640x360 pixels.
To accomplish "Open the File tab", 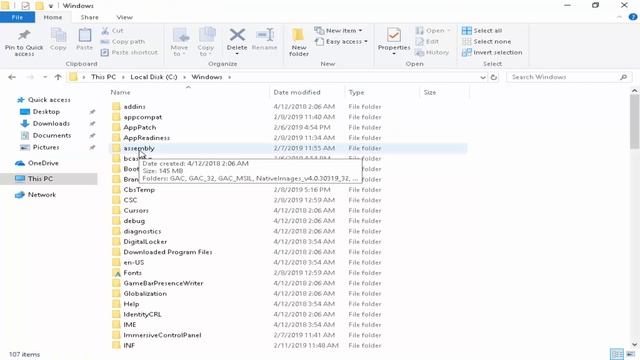I will point(17,17).
